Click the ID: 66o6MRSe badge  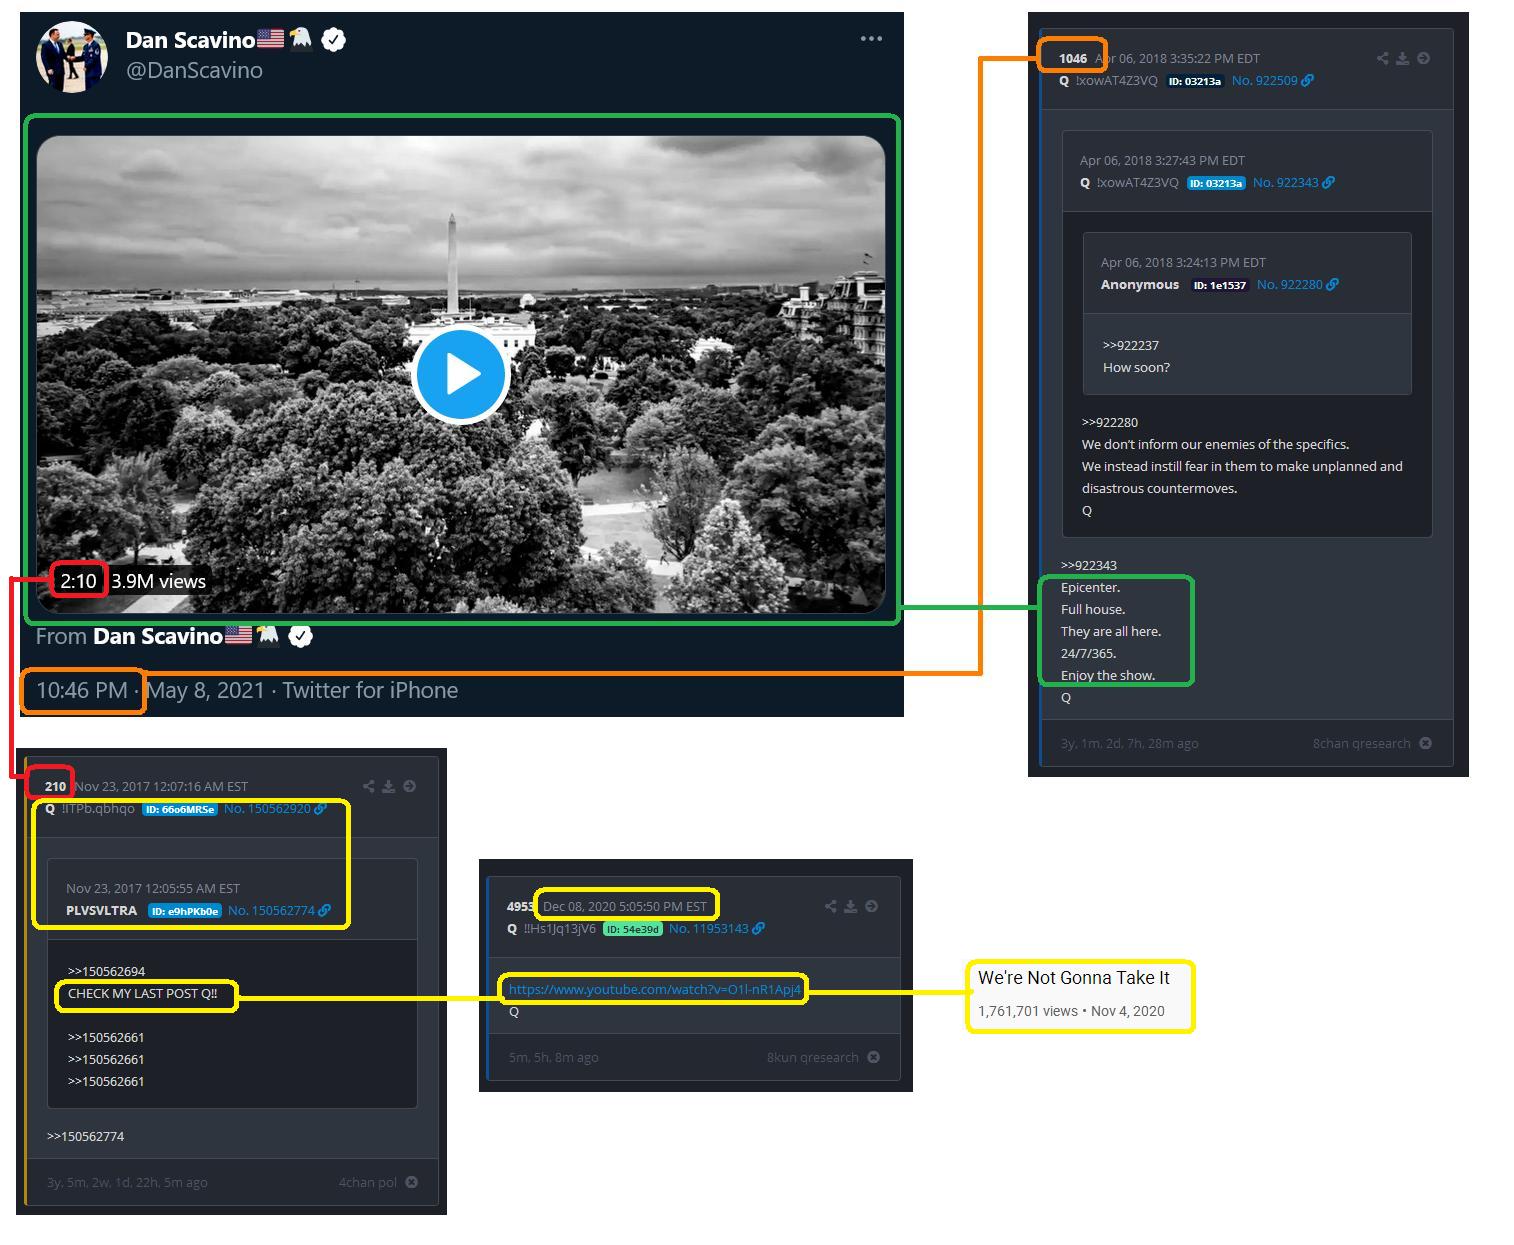[x=180, y=809]
